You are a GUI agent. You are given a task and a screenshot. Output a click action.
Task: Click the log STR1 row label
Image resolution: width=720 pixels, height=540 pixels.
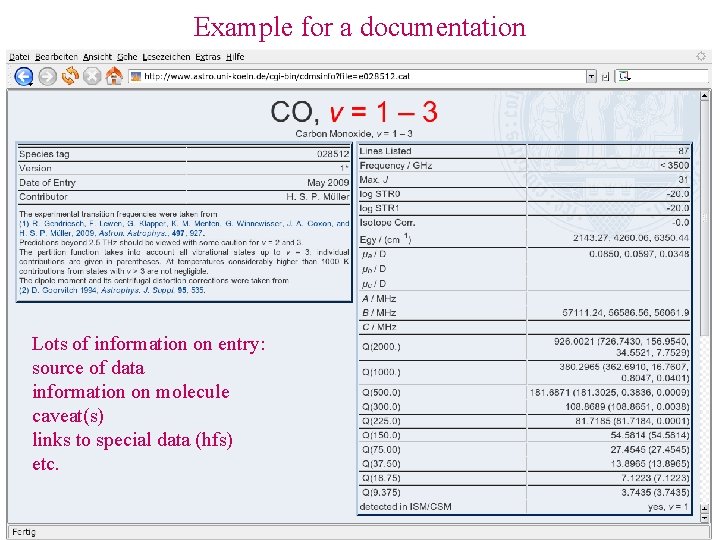[379, 208]
